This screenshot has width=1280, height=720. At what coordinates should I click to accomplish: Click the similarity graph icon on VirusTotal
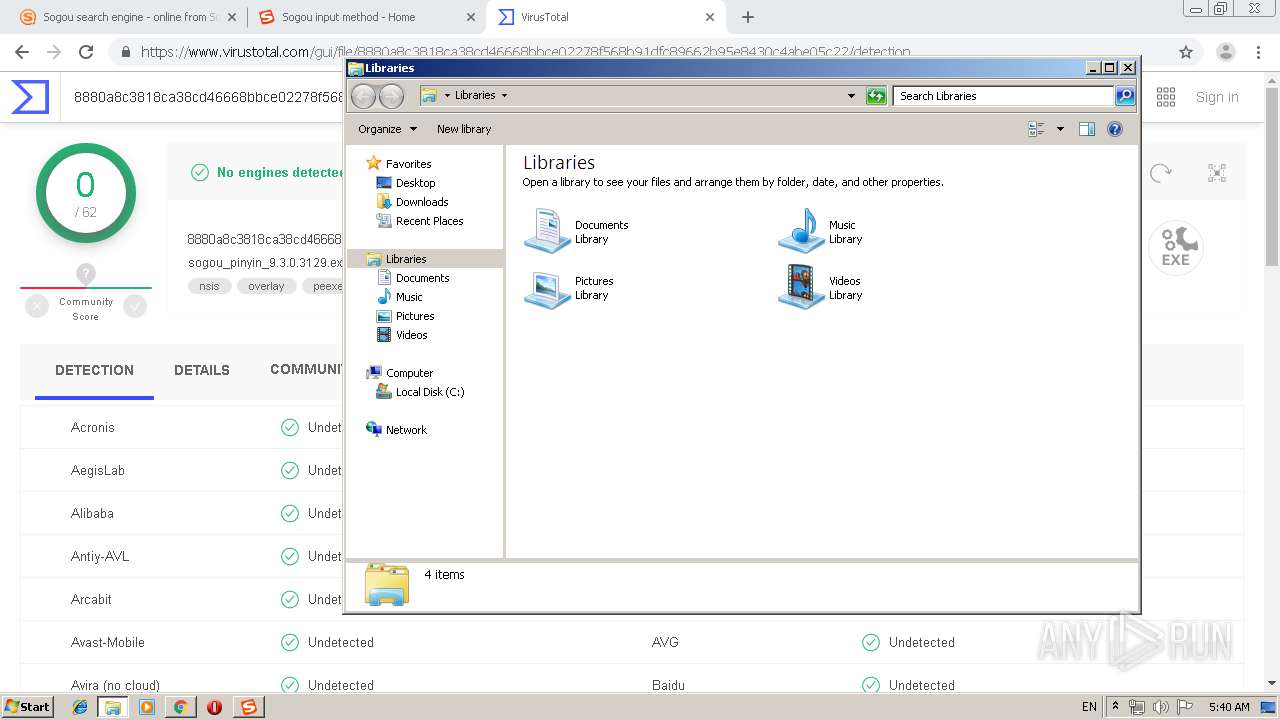tap(1217, 173)
